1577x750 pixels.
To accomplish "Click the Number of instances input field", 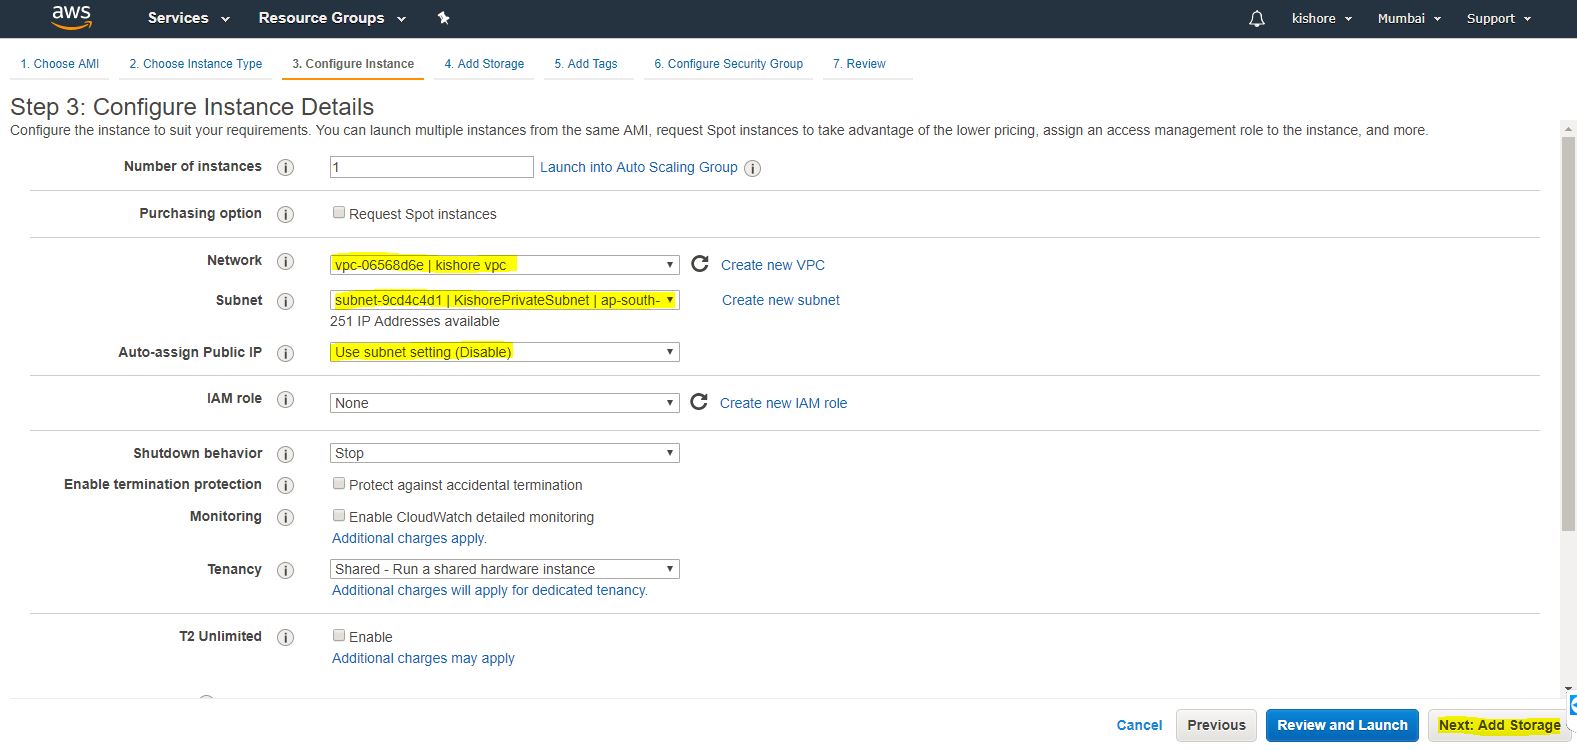I will (431, 167).
